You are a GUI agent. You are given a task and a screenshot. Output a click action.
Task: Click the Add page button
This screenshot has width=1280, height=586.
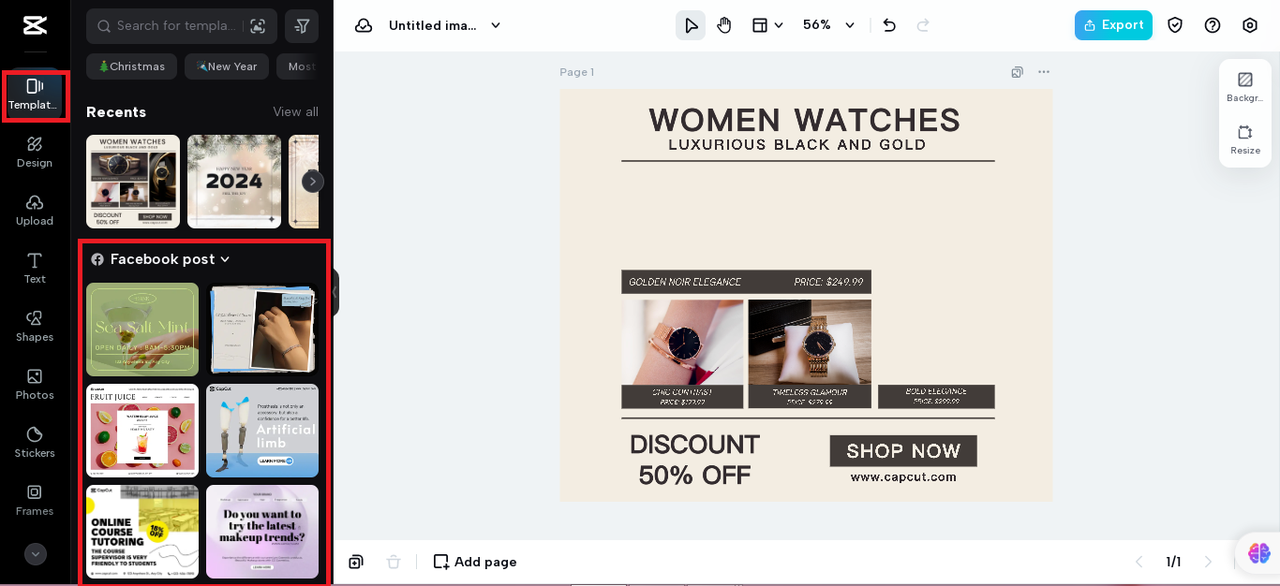(x=475, y=562)
